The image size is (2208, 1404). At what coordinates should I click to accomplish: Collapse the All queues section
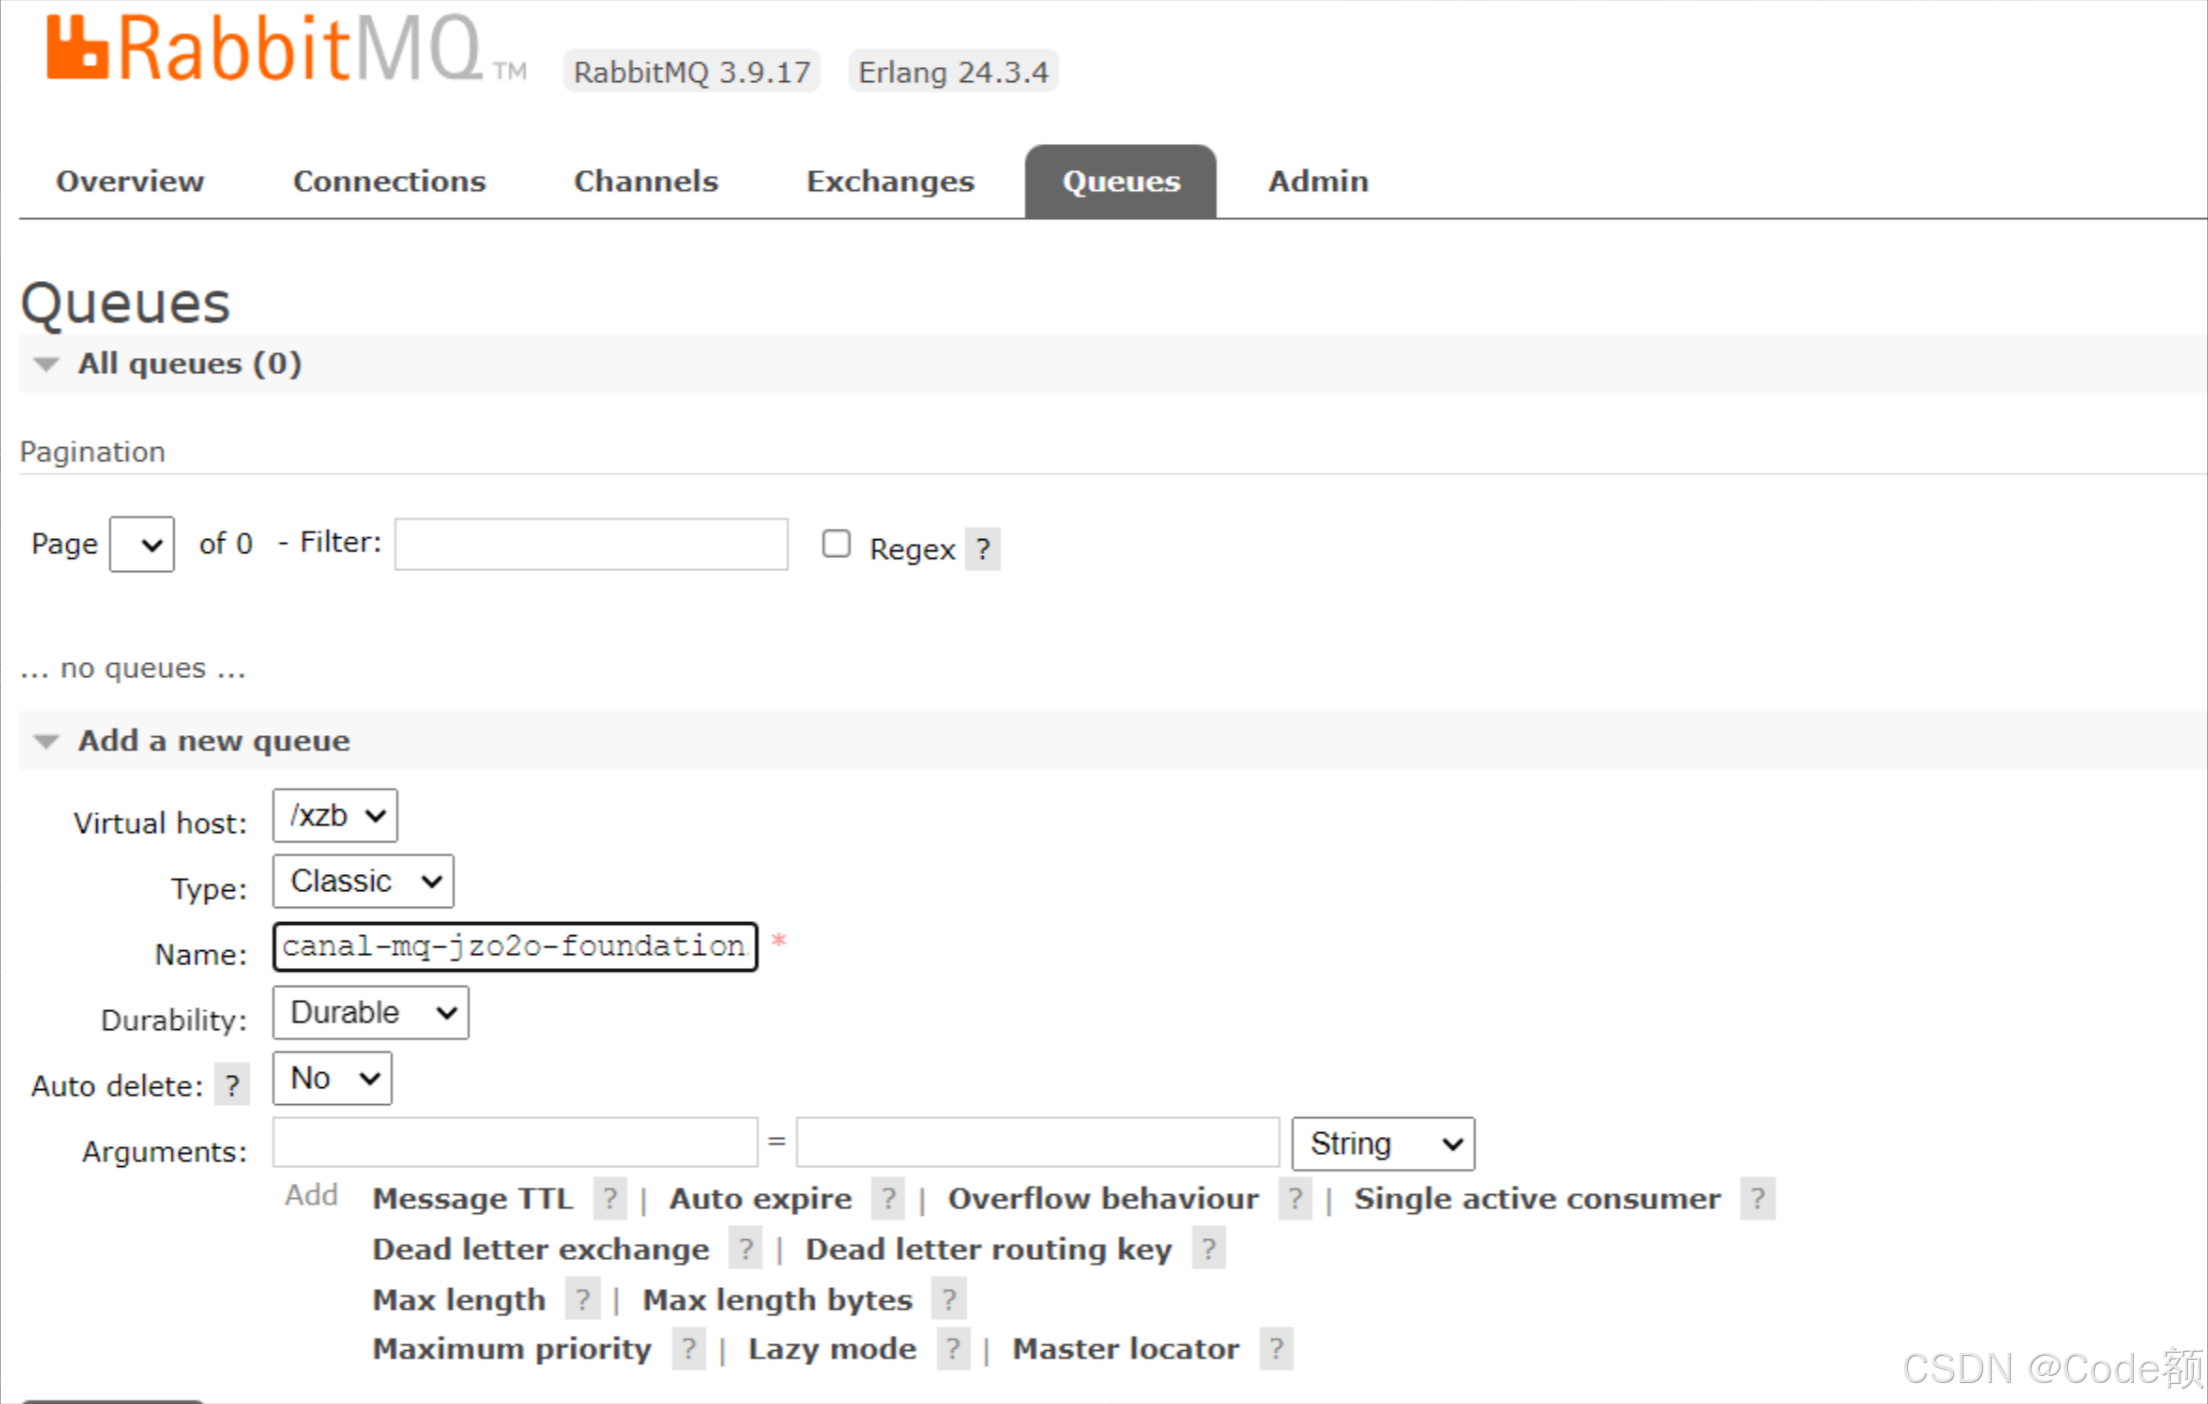[189, 363]
